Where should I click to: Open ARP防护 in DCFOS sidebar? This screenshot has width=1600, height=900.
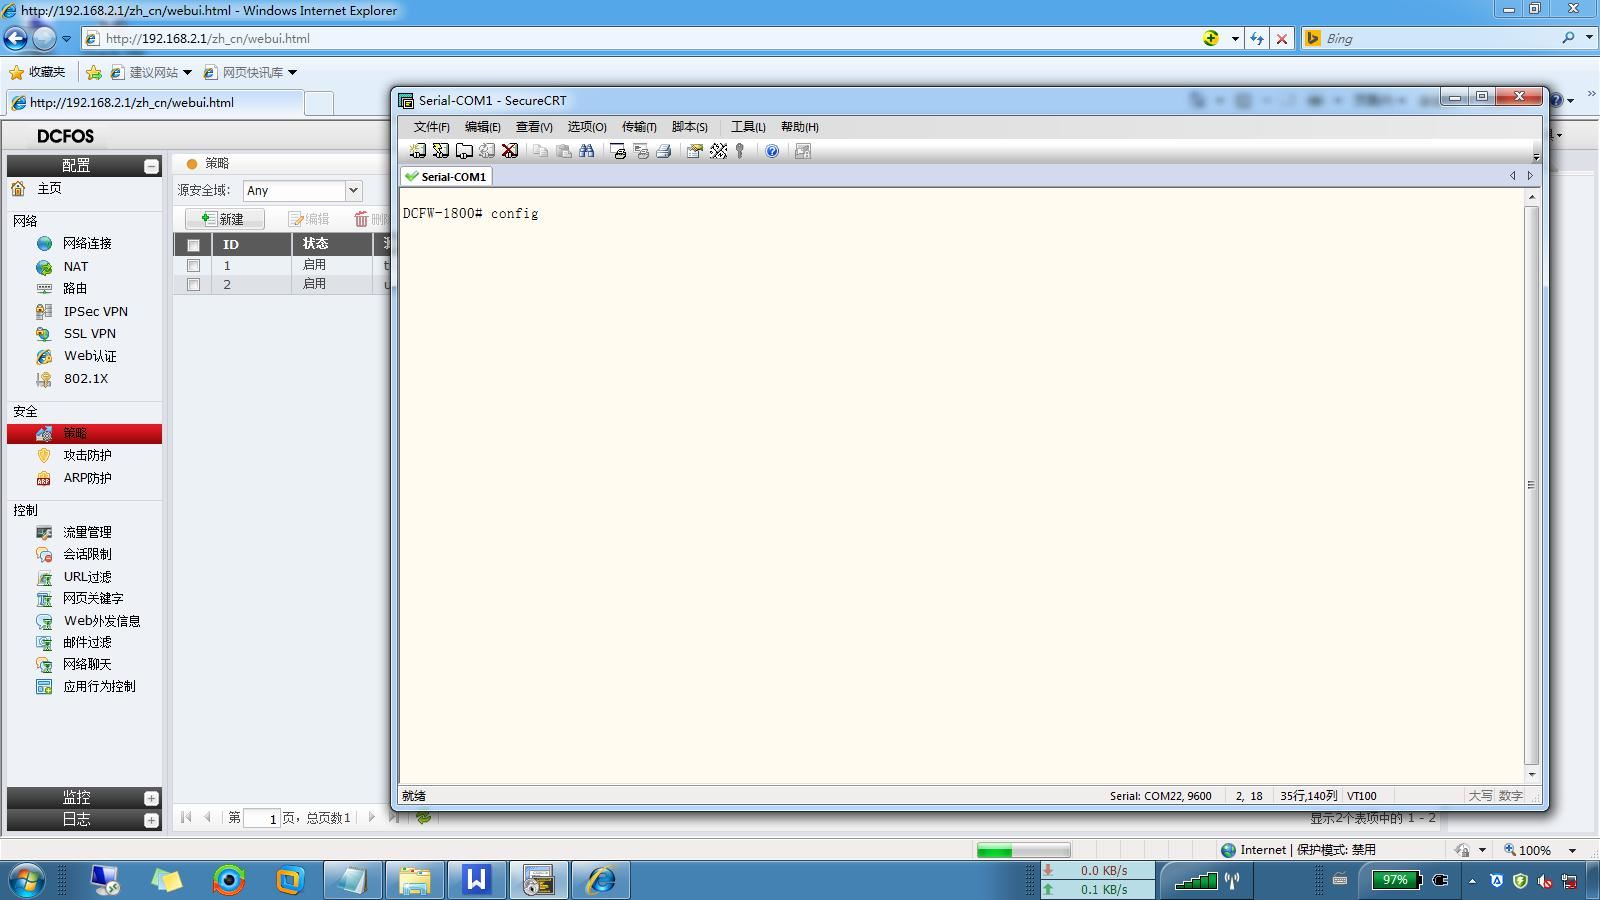87,478
